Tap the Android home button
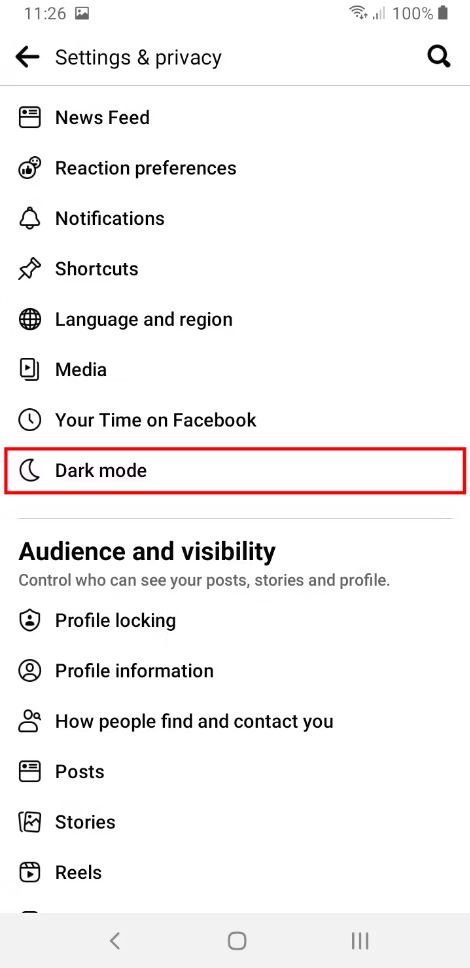The image size is (470, 968). (x=237, y=941)
